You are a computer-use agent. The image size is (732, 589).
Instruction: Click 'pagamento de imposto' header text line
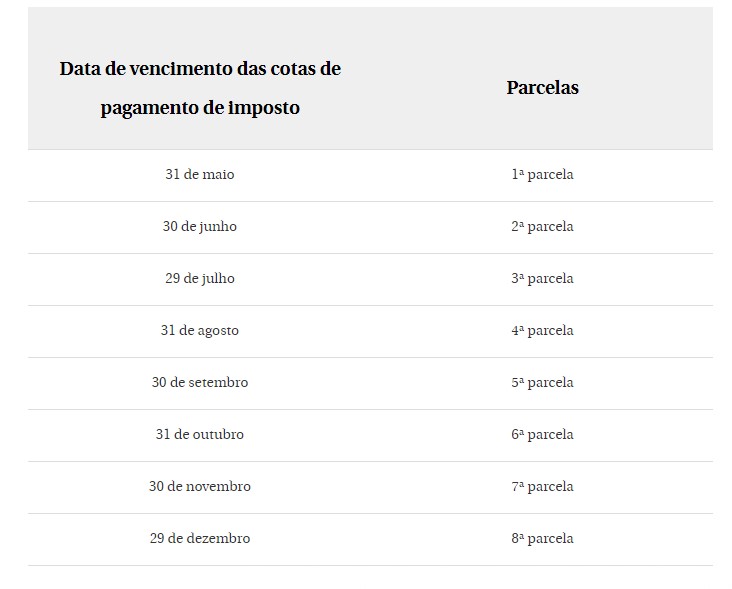(200, 108)
